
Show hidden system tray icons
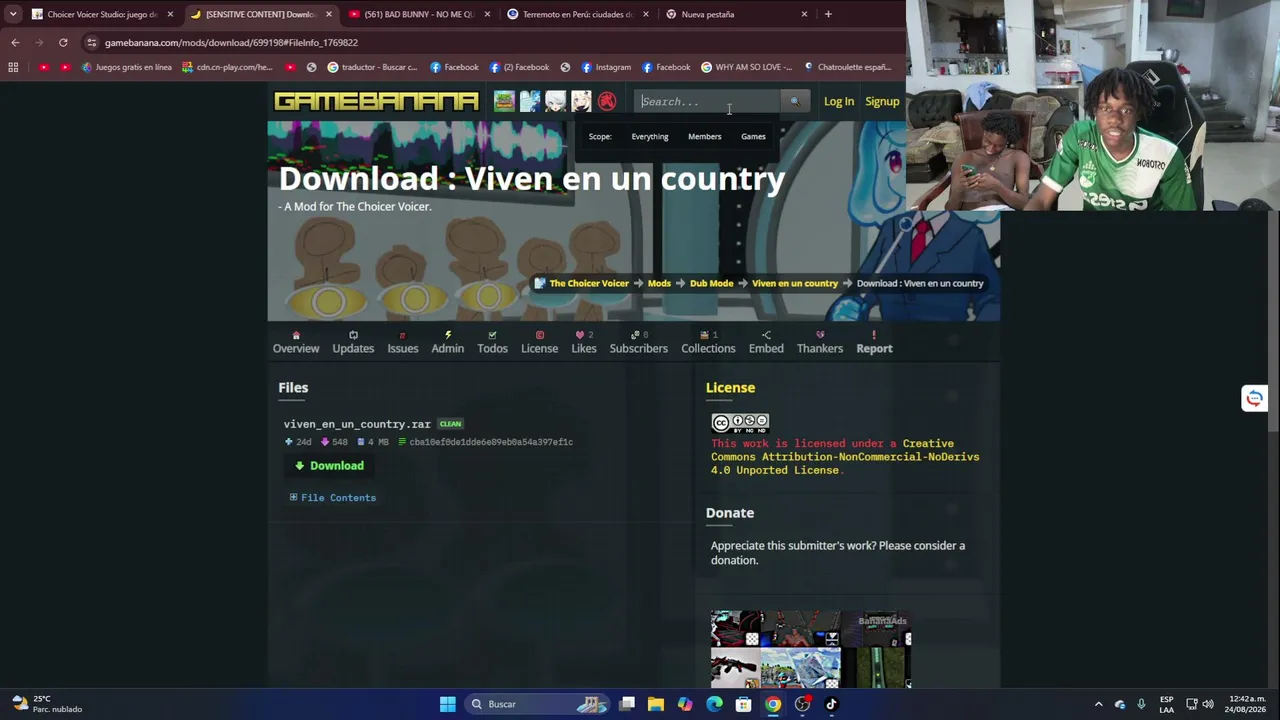point(1098,704)
